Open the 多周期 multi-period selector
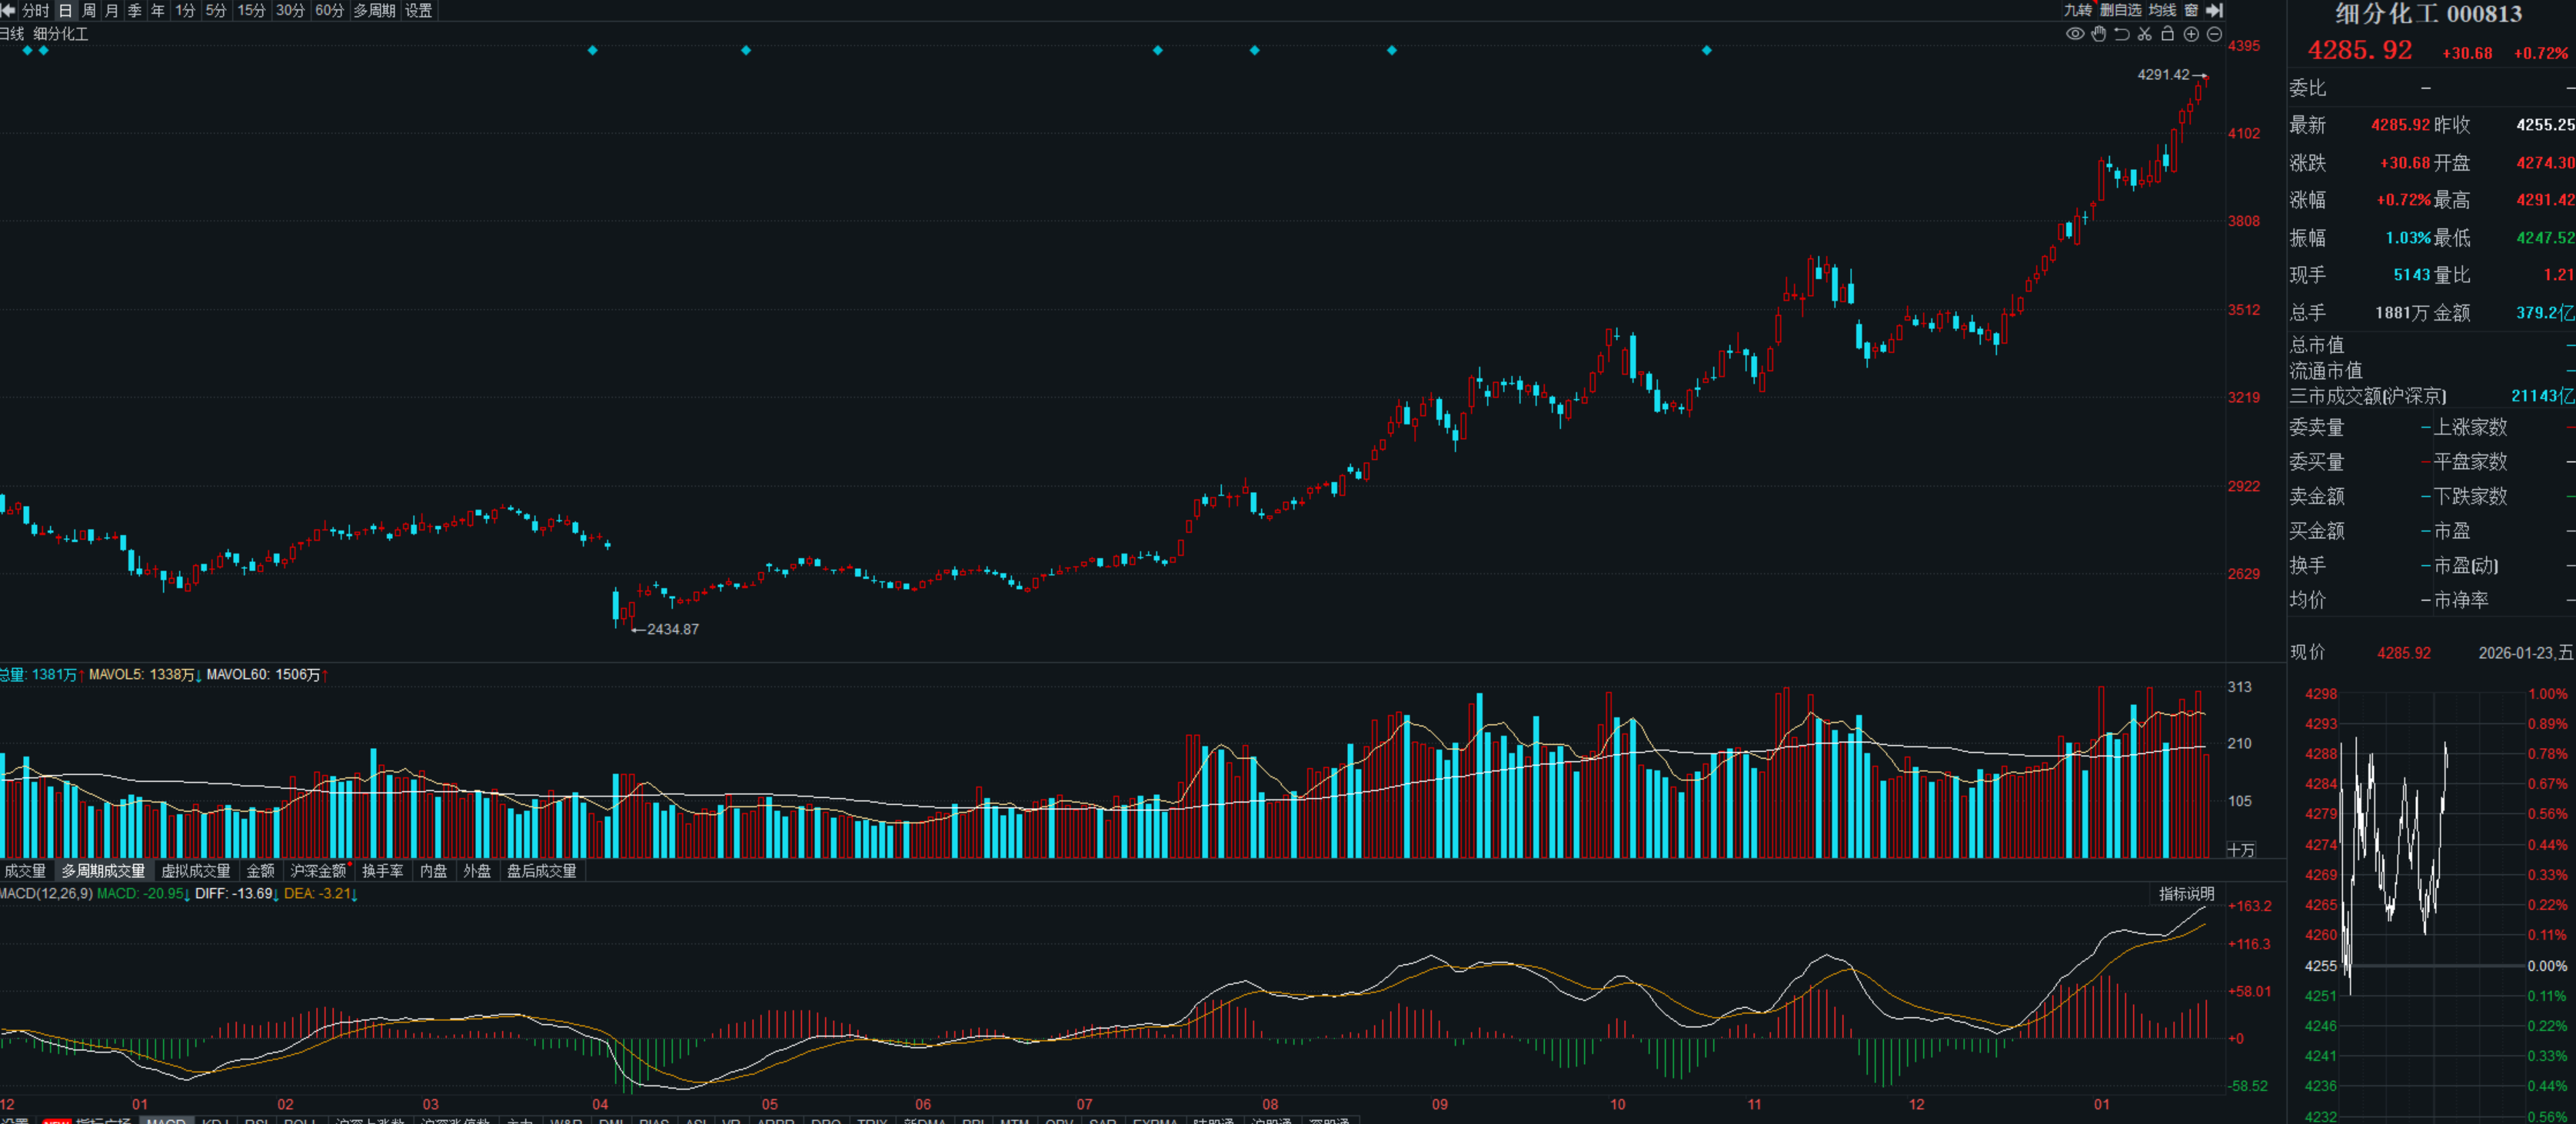Viewport: 2576px width, 1124px height. [x=374, y=10]
